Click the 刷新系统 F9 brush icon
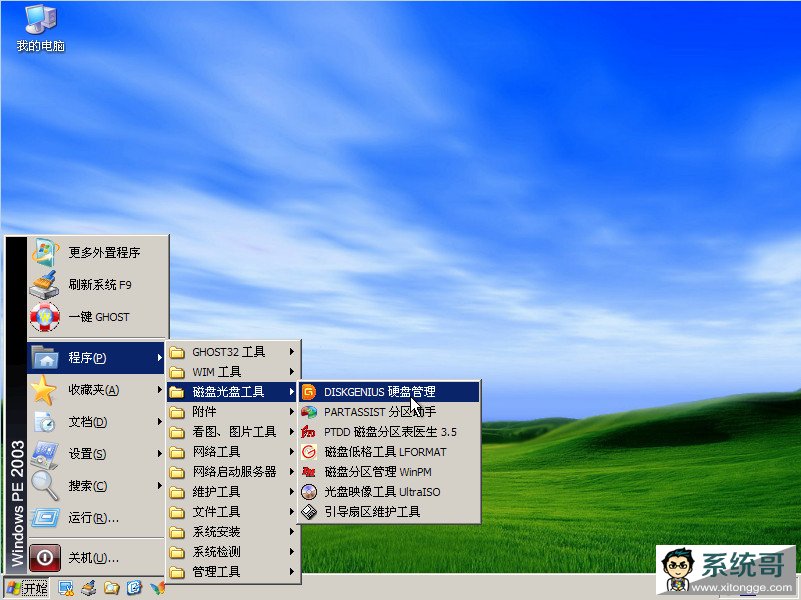The height and width of the screenshot is (600, 801). pyautogui.click(x=45, y=284)
